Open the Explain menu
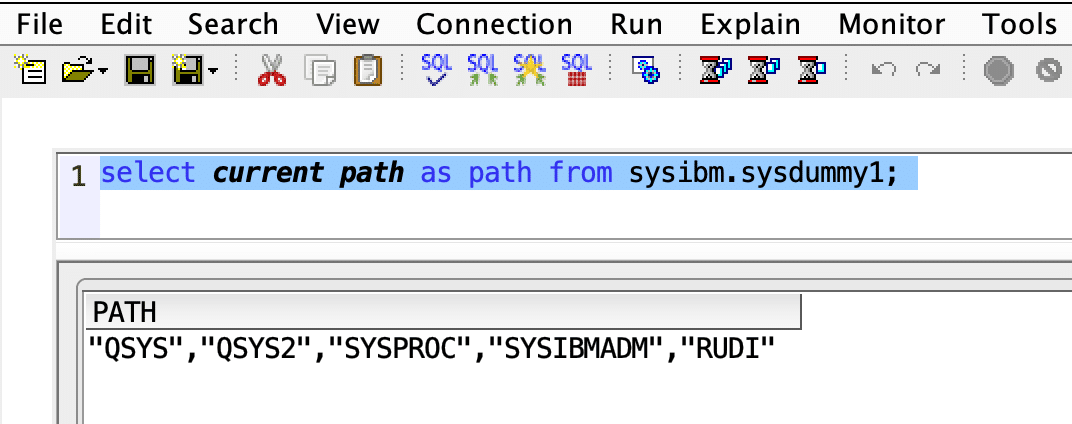The image size is (1072, 424). (750, 23)
